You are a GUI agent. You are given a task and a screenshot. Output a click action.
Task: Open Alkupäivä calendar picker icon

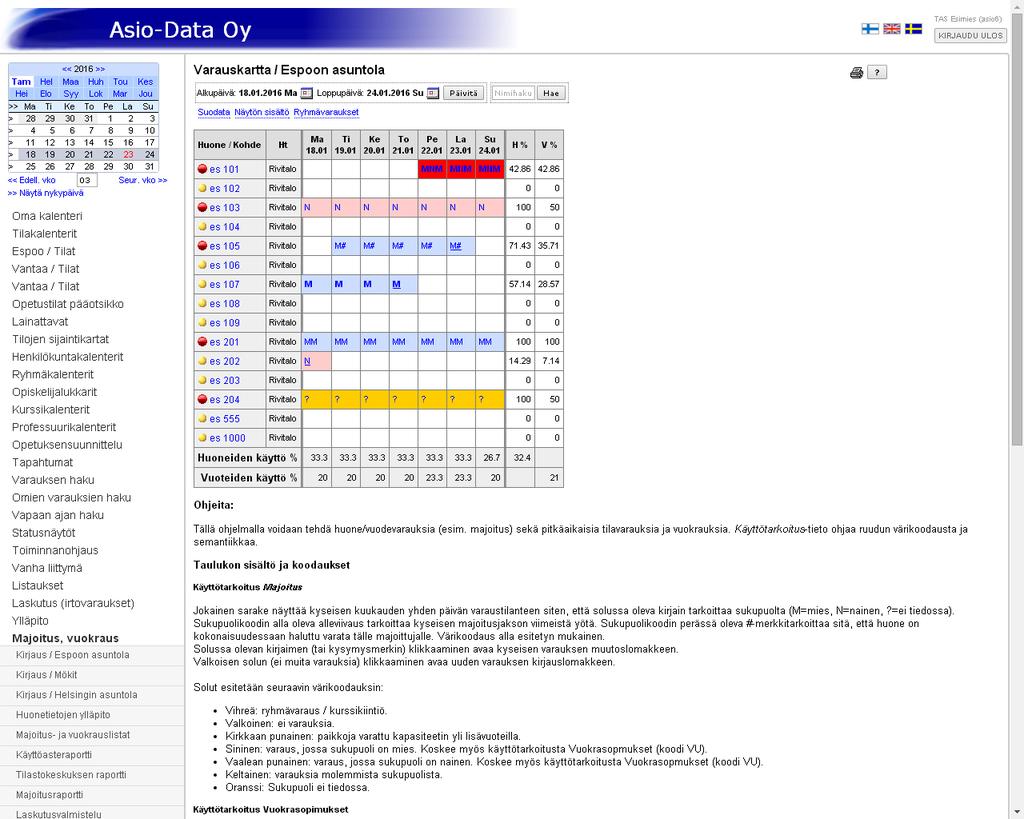pyautogui.click(x=306, y=93)
